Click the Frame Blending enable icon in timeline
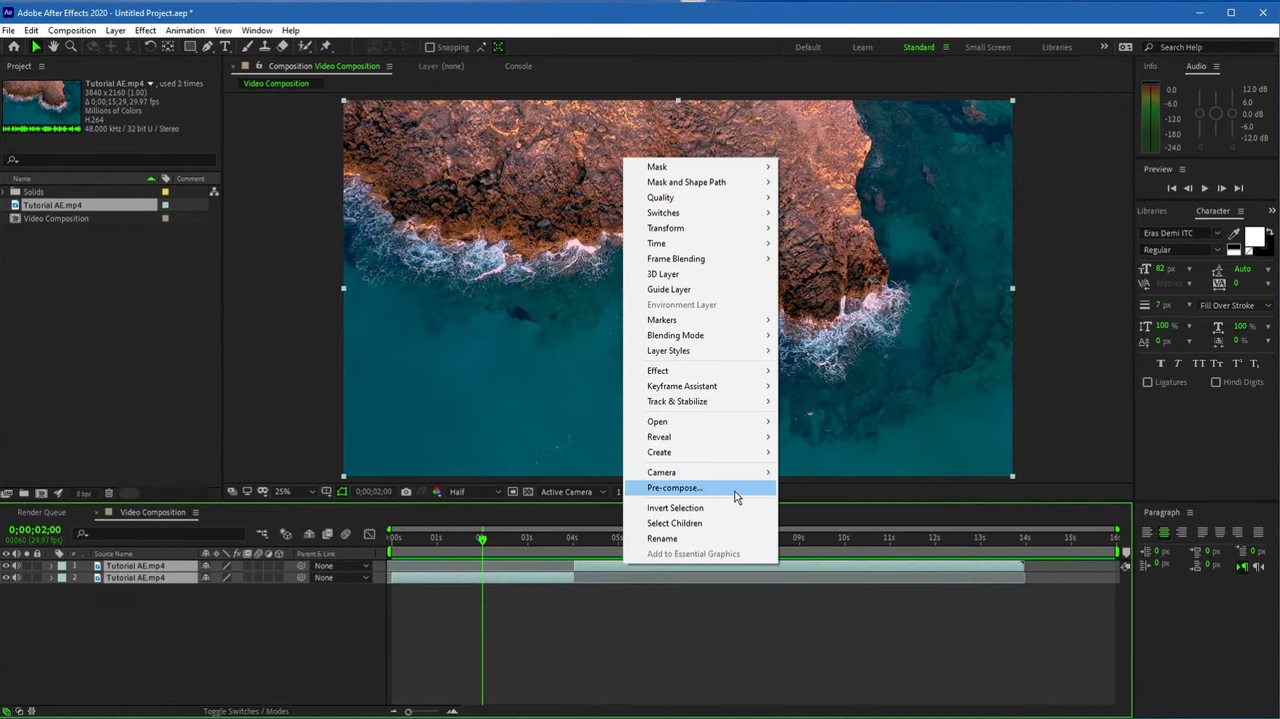1280x719 pixels. [327, 534]
